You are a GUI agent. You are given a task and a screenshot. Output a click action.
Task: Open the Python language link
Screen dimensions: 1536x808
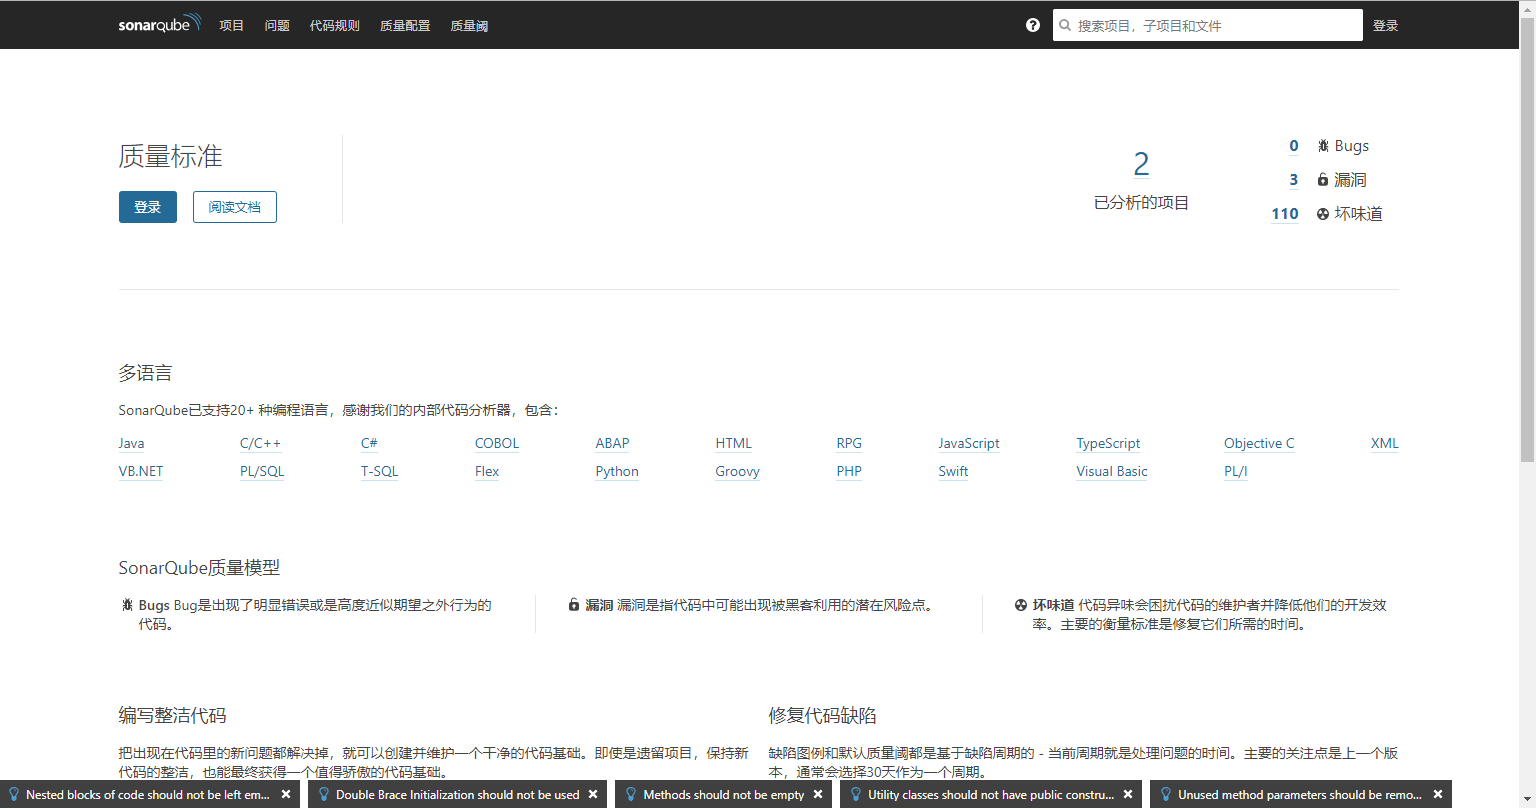pyautogui.click(x=617, y=471)
